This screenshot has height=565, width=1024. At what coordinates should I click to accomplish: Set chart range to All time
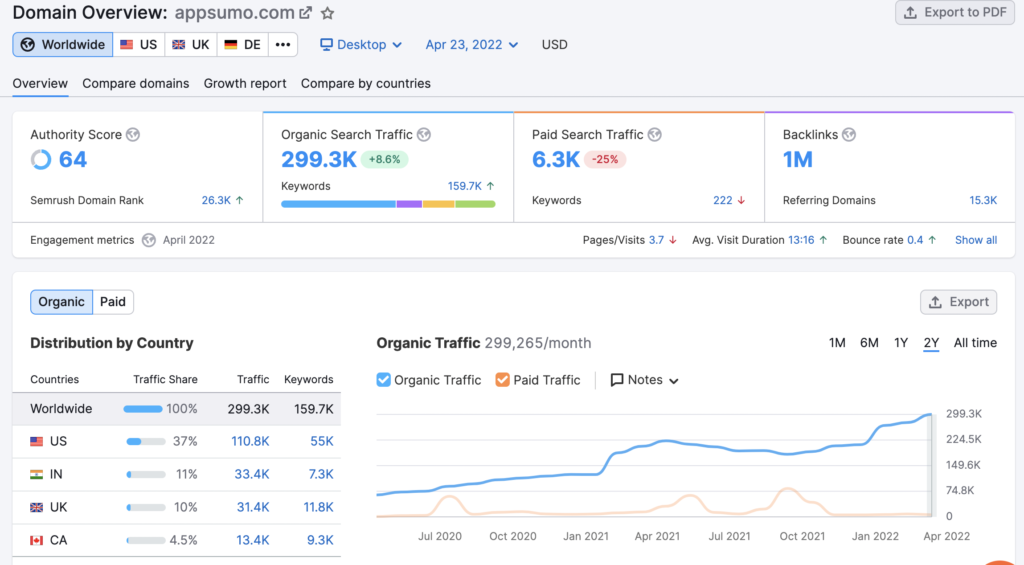975,343
